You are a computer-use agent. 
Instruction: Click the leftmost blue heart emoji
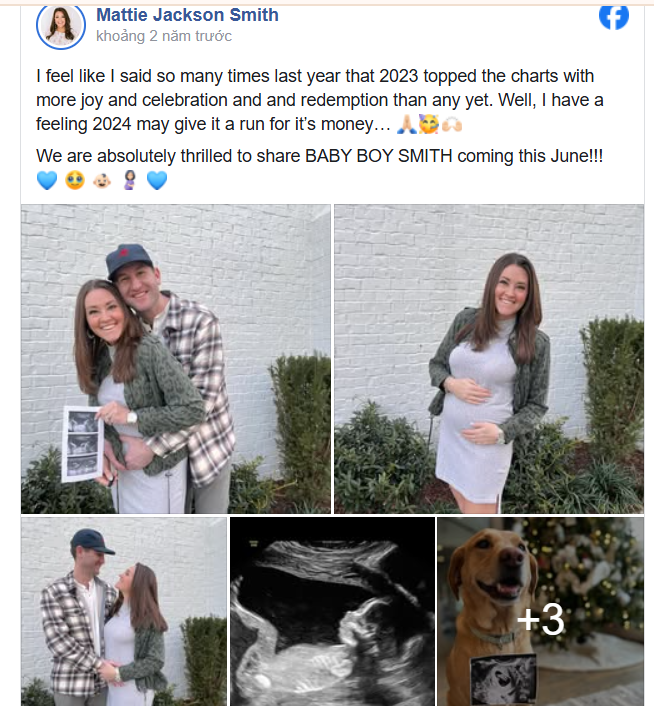coord(46,181)
